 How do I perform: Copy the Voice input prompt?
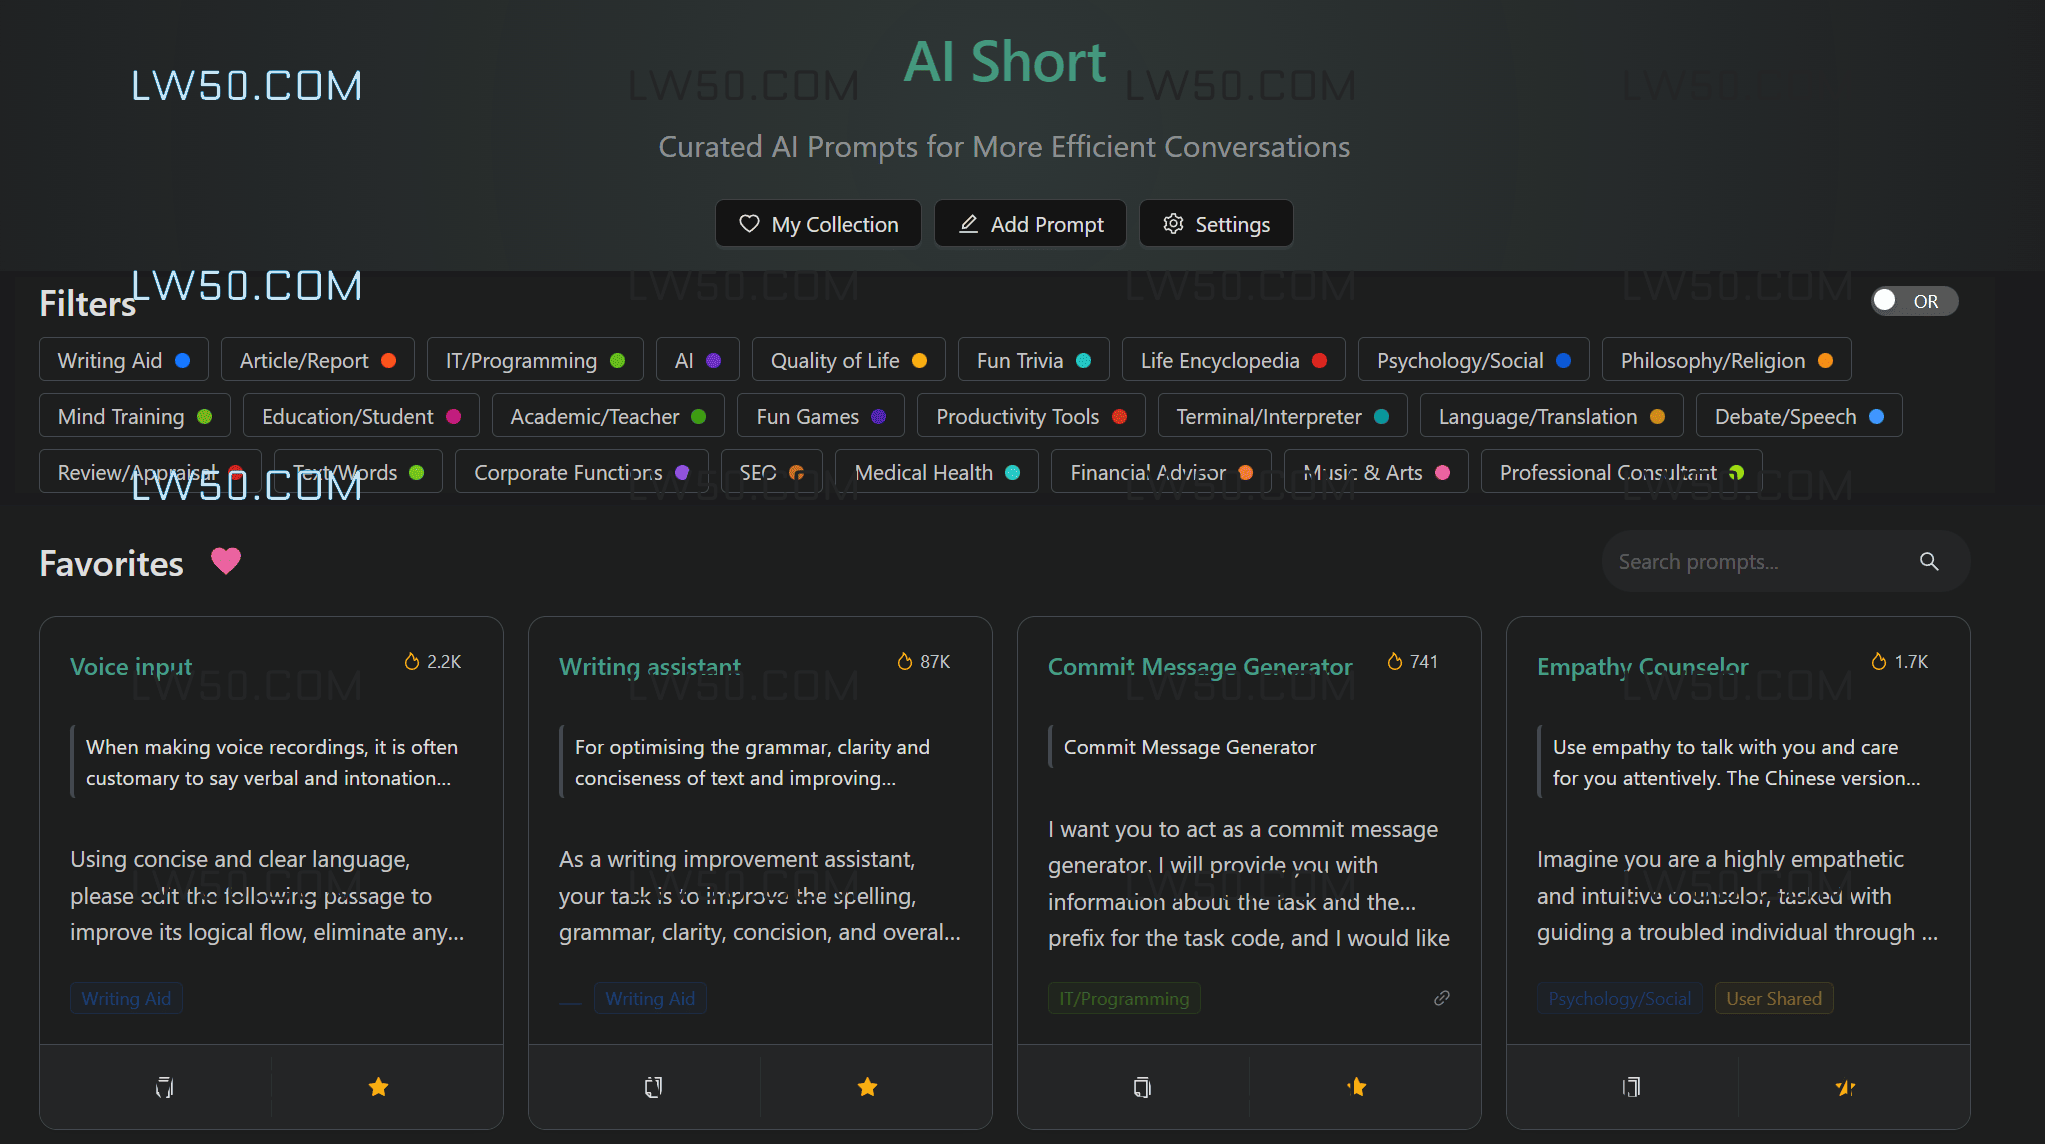(x=164, y=1087)
